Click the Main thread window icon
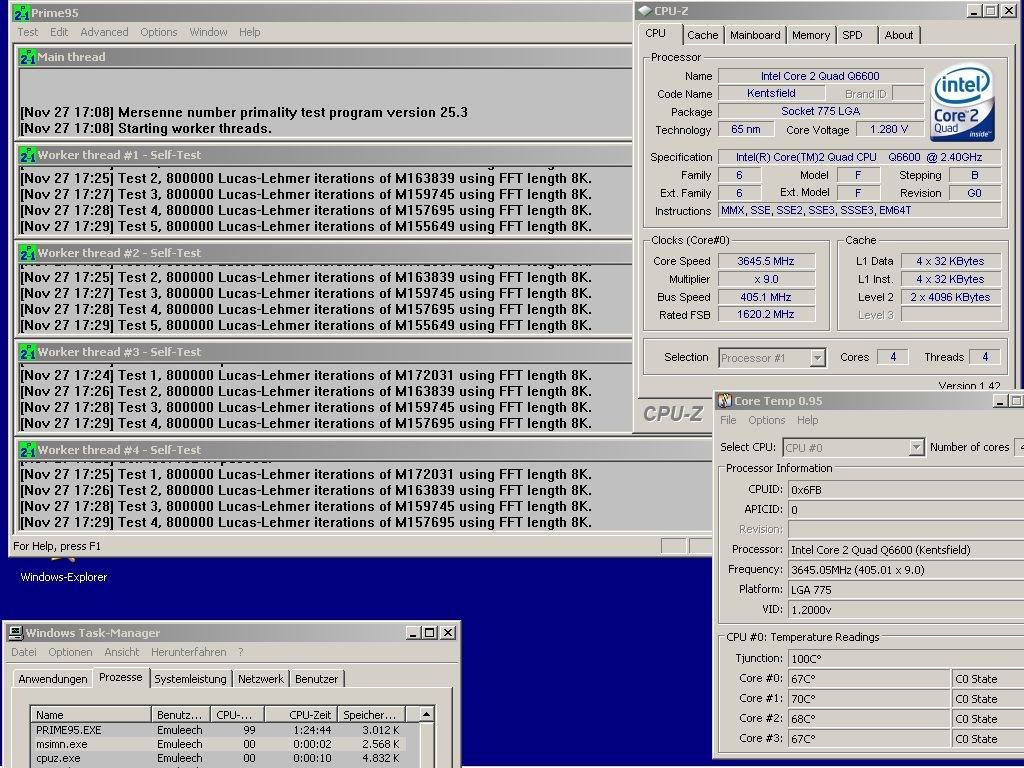The height and width of the screenshot is (768, 1024). point(27,57)
